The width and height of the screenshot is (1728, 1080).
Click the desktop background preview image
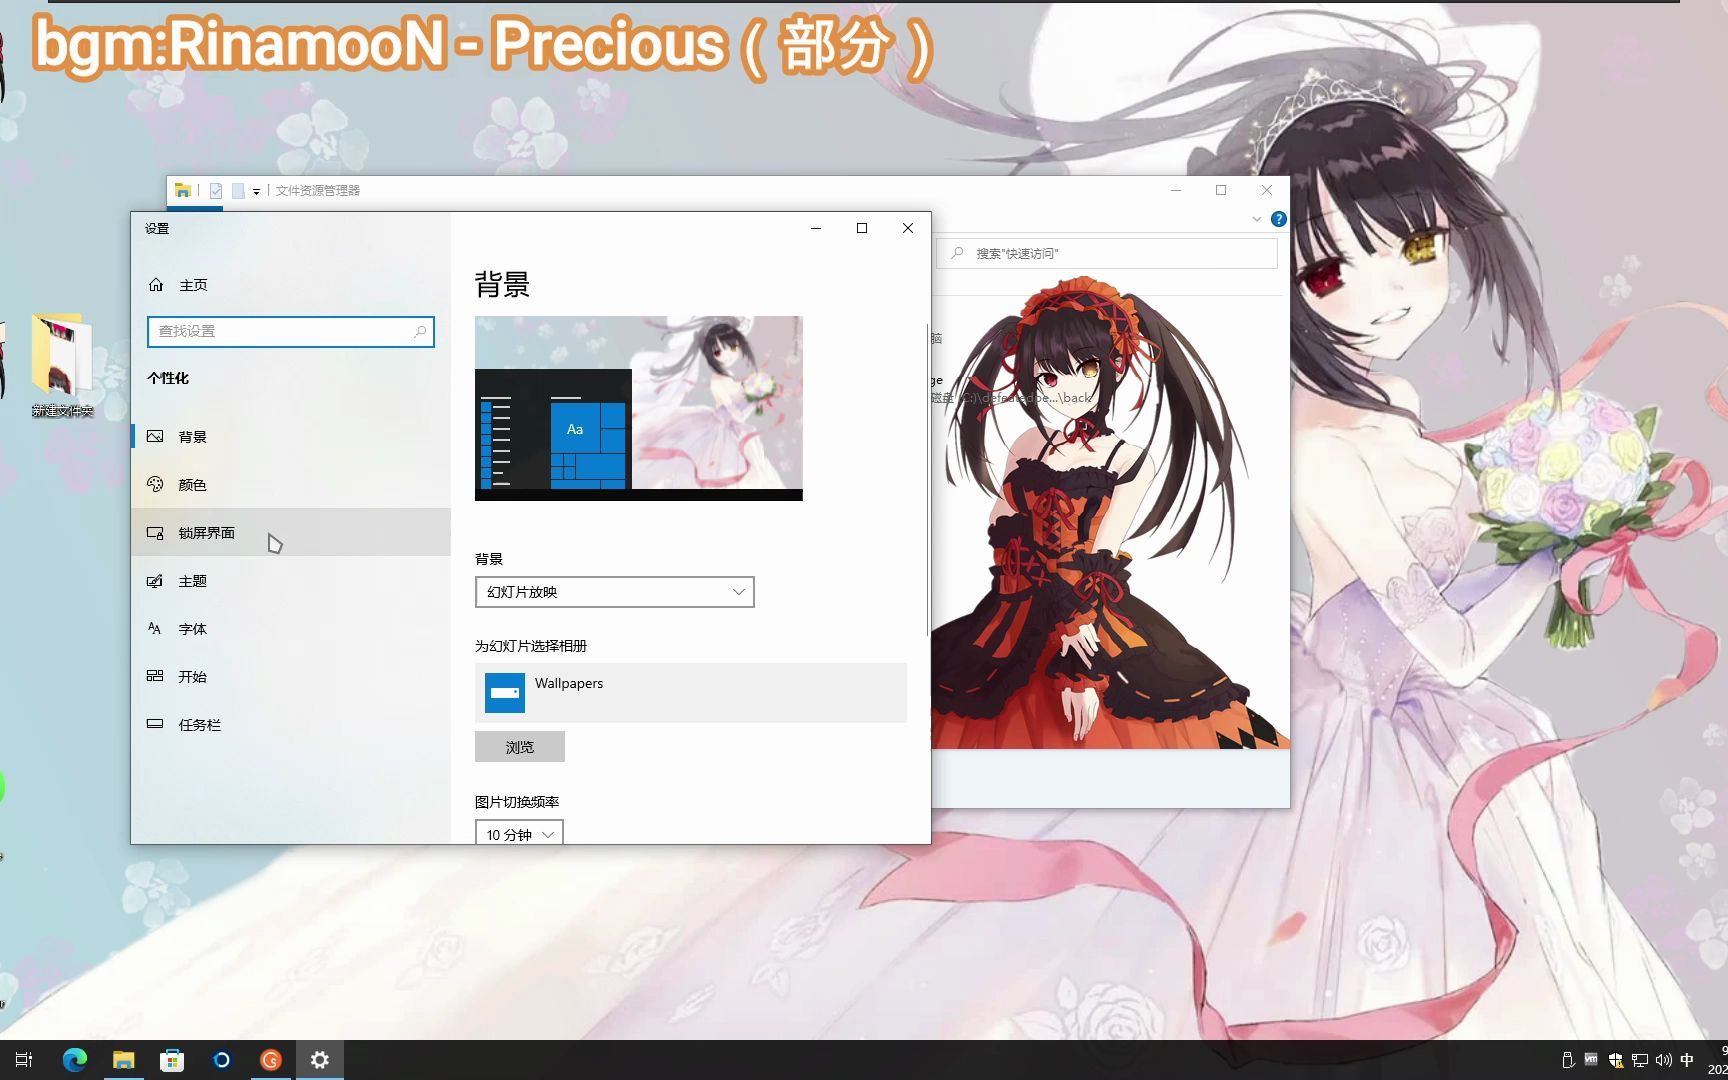click(x=638, y=408)
